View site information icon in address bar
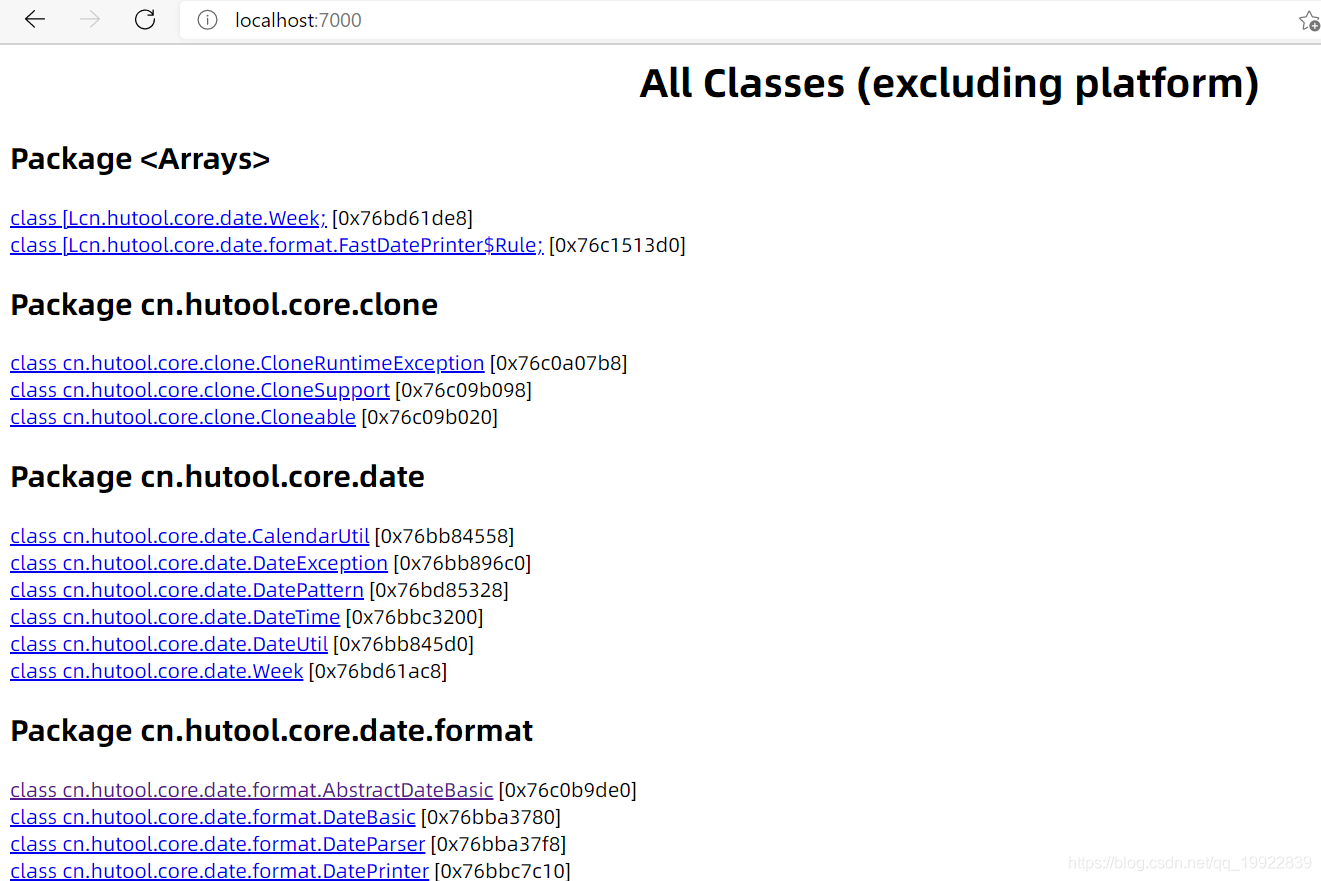This screenshot has width=1321, height=881. tap(207, 20)
